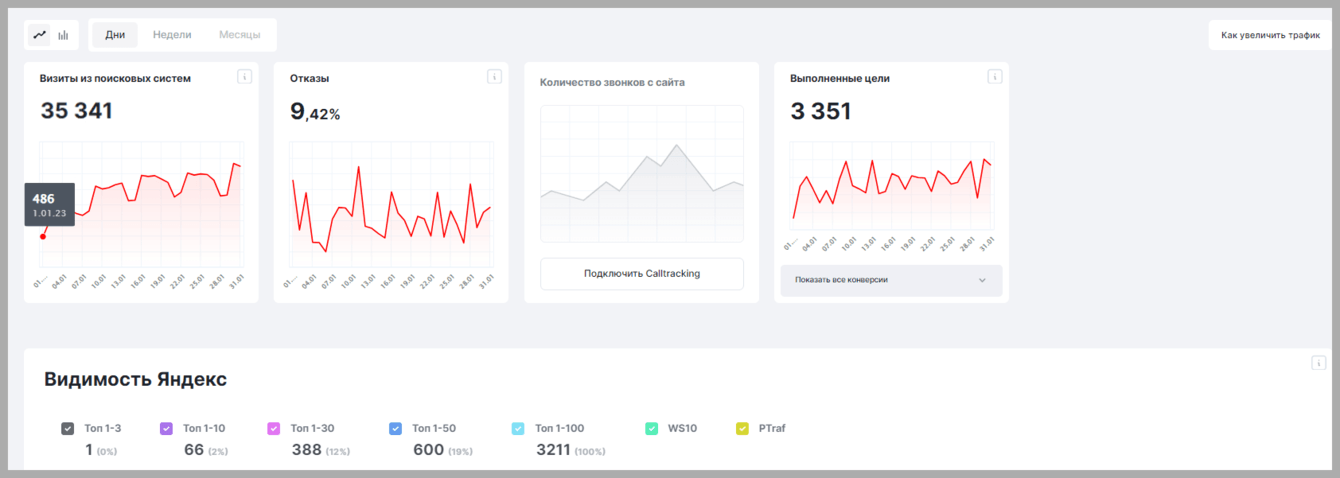Click the 9,42% bounce rate value
This screenshot has width=1340, height=478.
(x=315, y=112)
